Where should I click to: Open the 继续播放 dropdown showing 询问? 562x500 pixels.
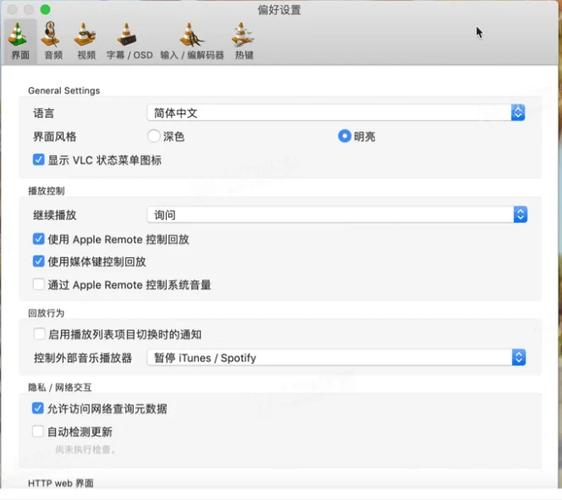pyautogui.click(x=337, y=215)
